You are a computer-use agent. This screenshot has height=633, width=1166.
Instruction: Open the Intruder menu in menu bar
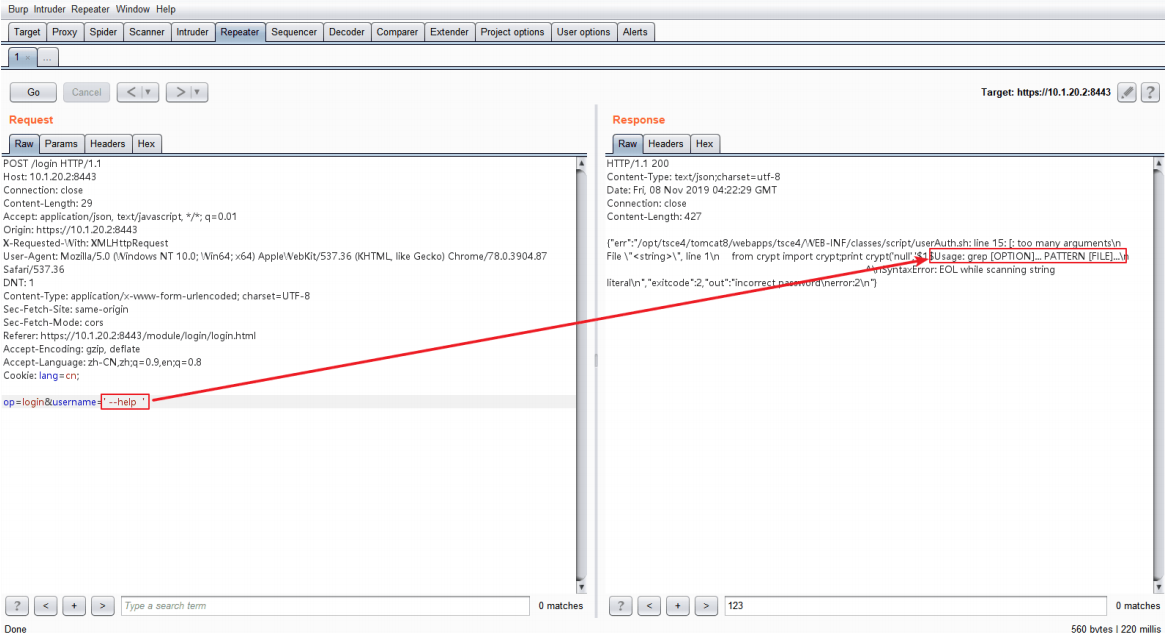coord(49,9)
